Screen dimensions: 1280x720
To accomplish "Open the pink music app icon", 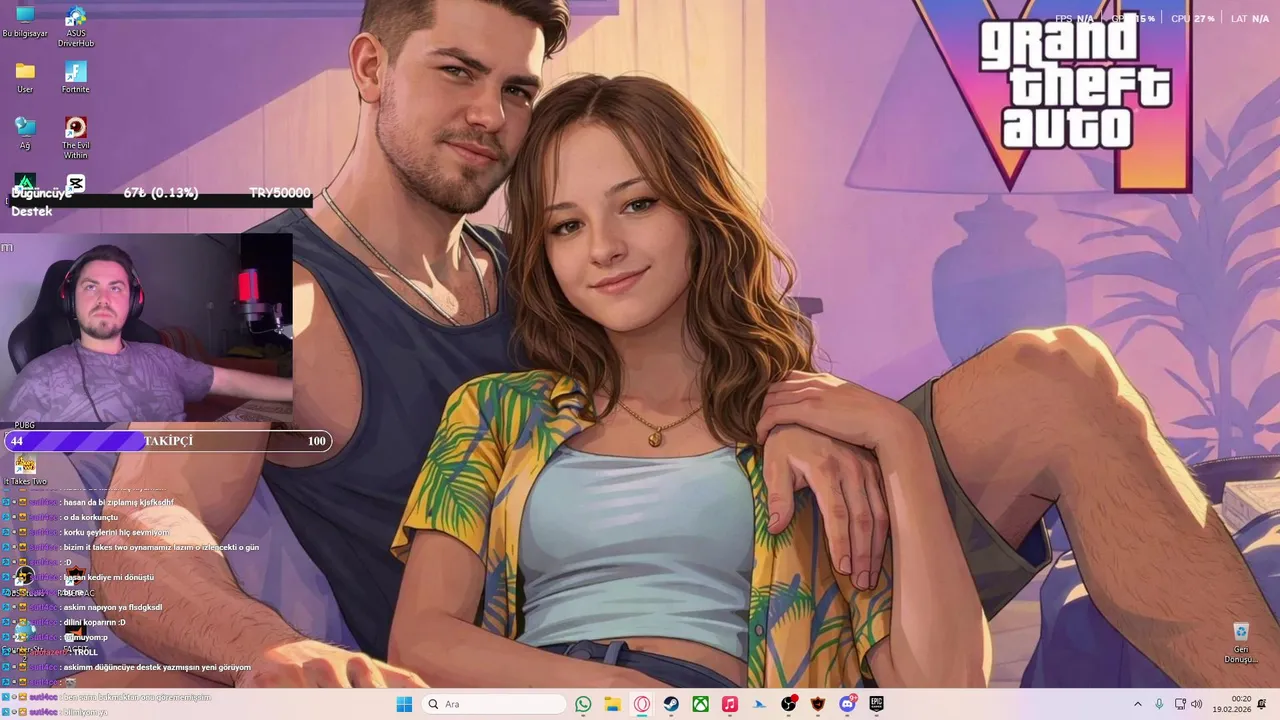I will tap(730, 704).
